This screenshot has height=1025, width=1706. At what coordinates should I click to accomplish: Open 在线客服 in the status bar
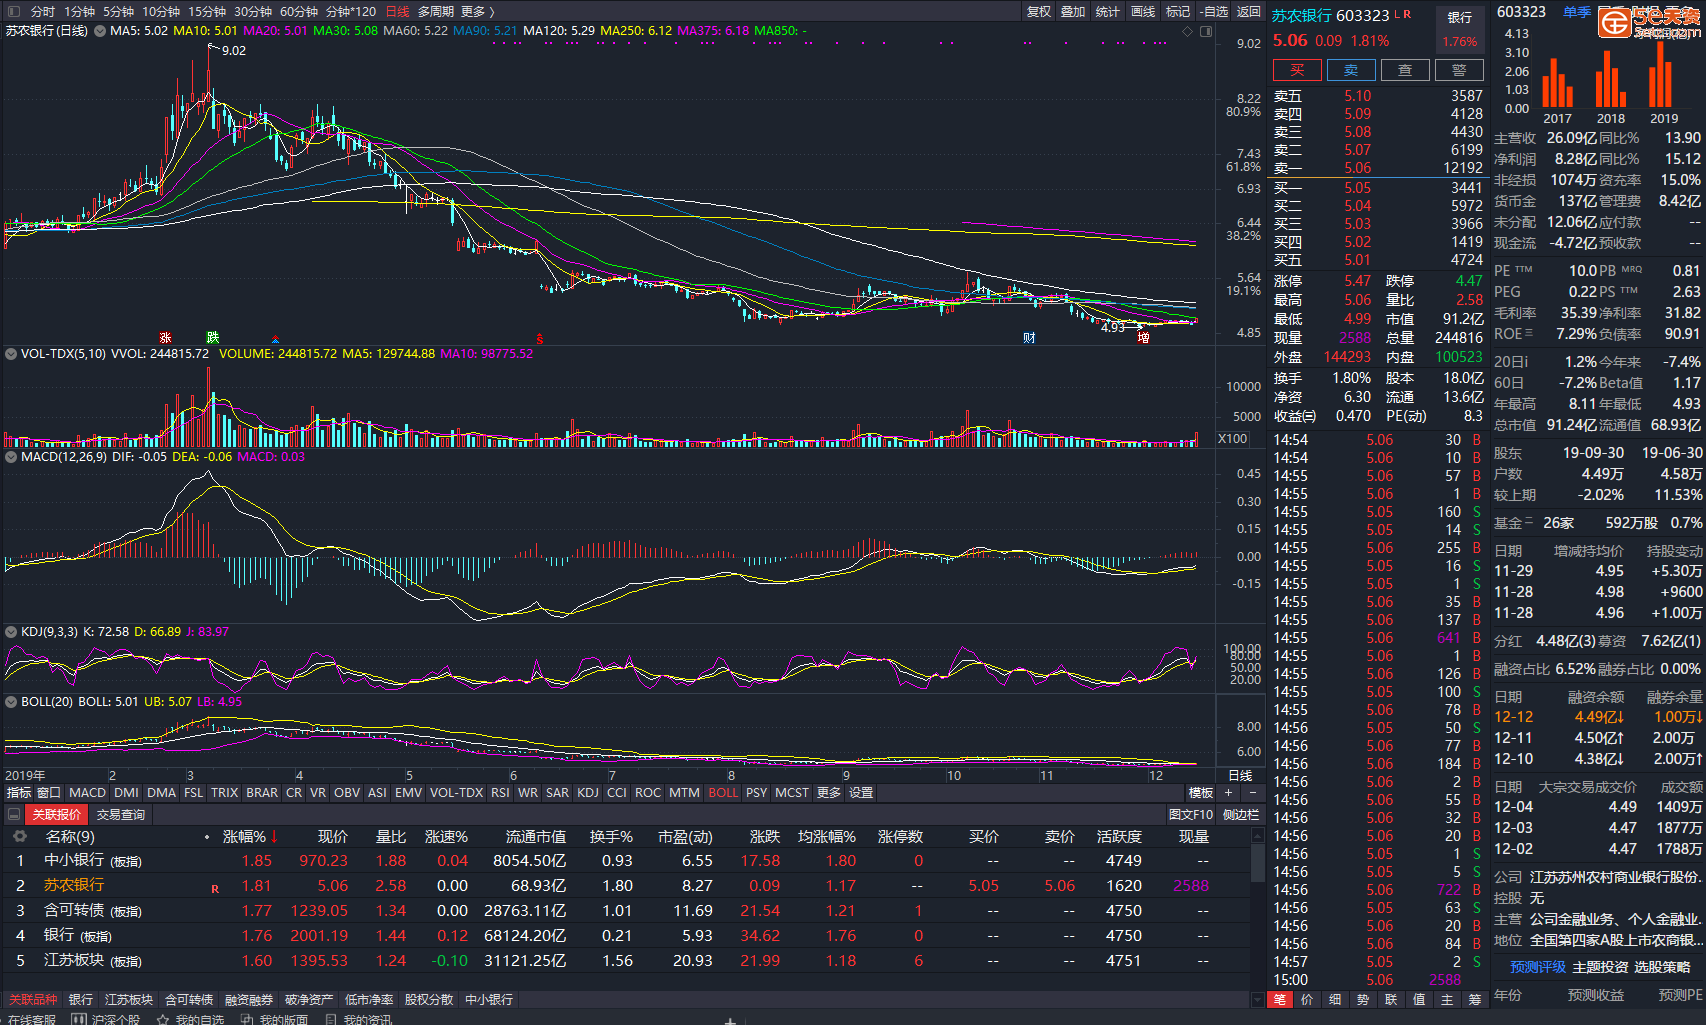tap(32, 1019)
